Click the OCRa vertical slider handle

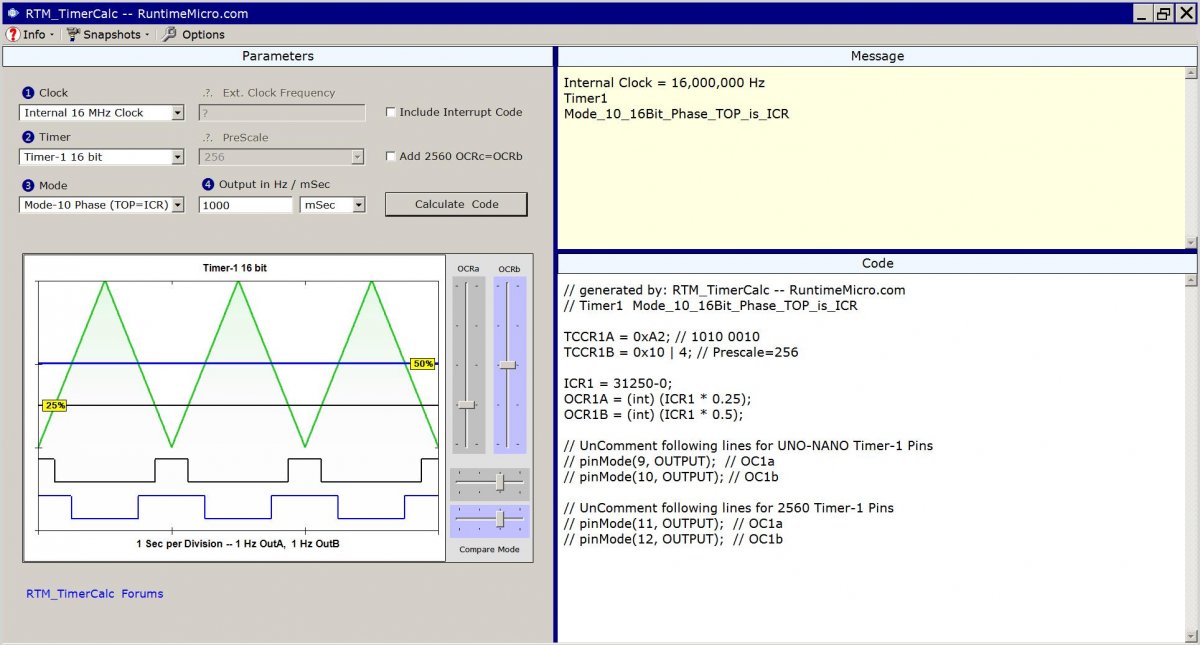466,404
